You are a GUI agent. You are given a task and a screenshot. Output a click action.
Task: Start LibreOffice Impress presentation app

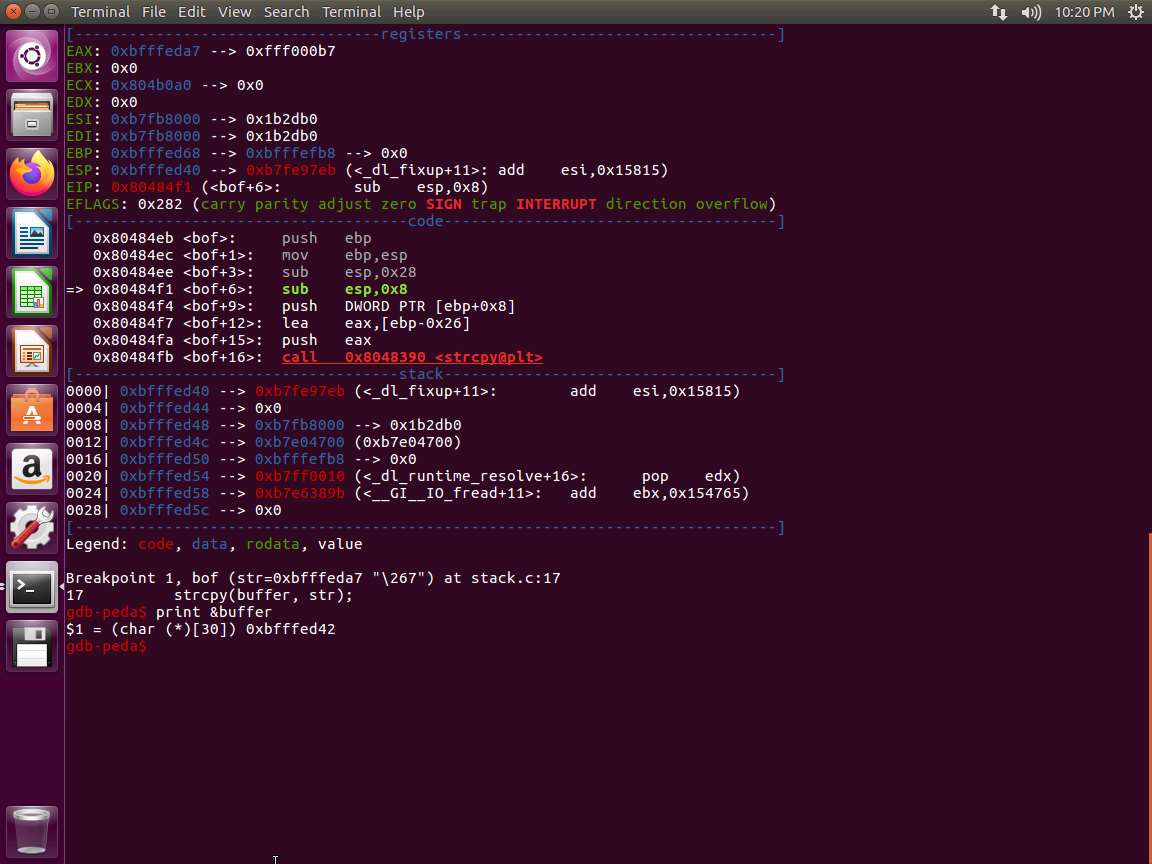(32, 351)
